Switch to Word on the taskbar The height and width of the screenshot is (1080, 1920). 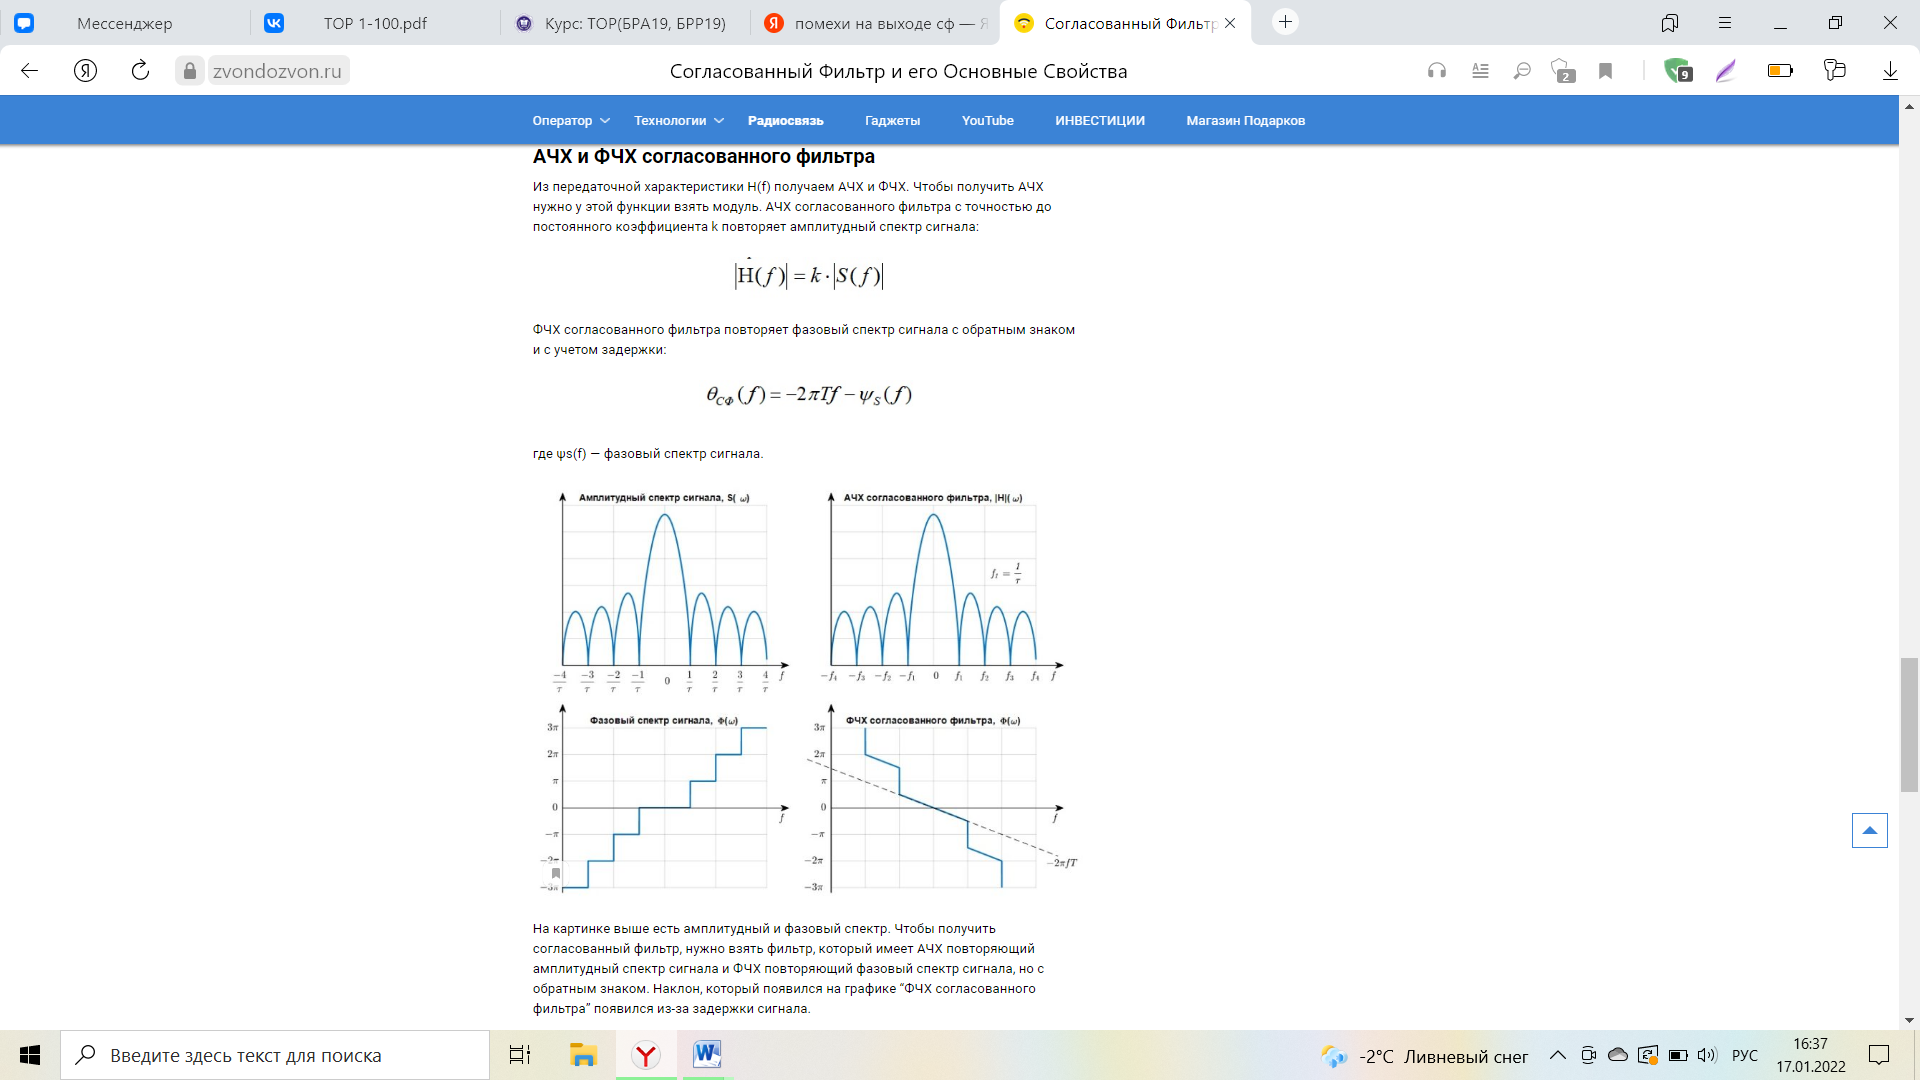point(707,1055)
